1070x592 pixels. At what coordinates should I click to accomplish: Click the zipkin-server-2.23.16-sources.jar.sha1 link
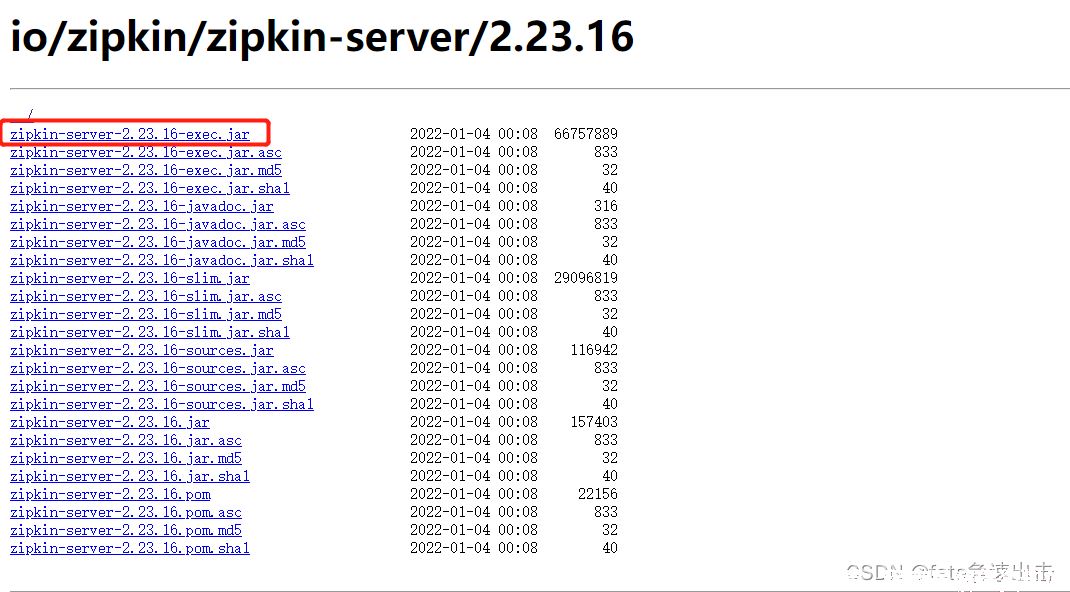click(x=162, y=404)
